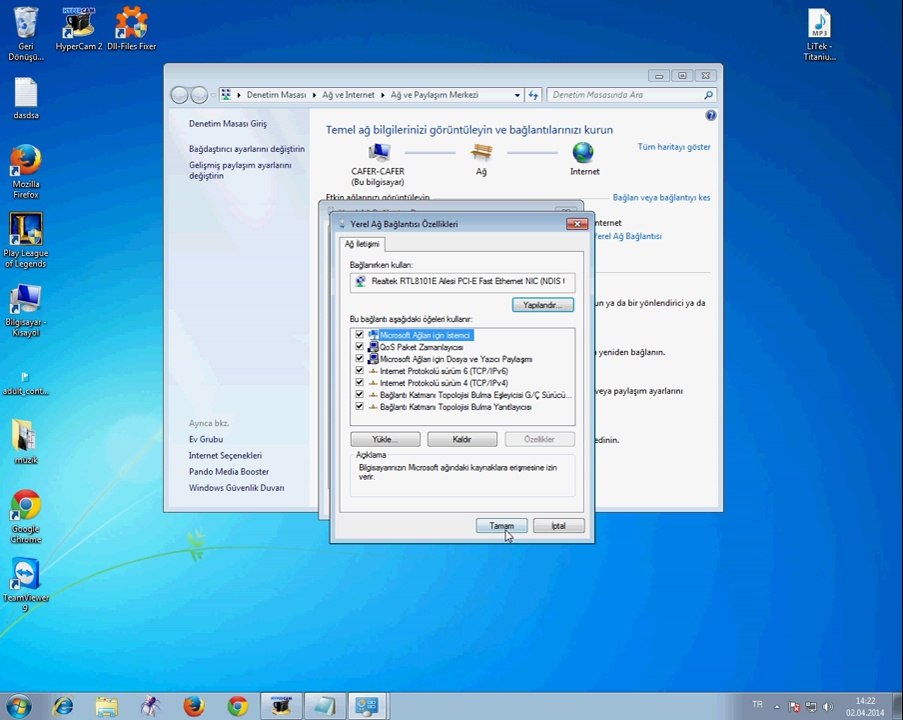This screenshot has width=903, height=720.
Task: Select the Ağ İletişimi tab
Action: (362, 244)
